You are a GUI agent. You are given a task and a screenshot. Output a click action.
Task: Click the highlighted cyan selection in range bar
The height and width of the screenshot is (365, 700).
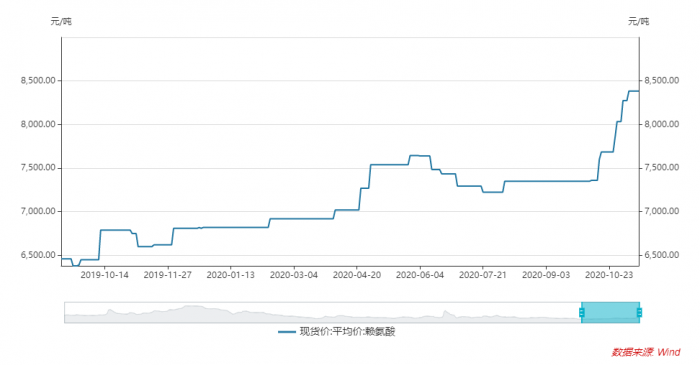pos(610,312)
